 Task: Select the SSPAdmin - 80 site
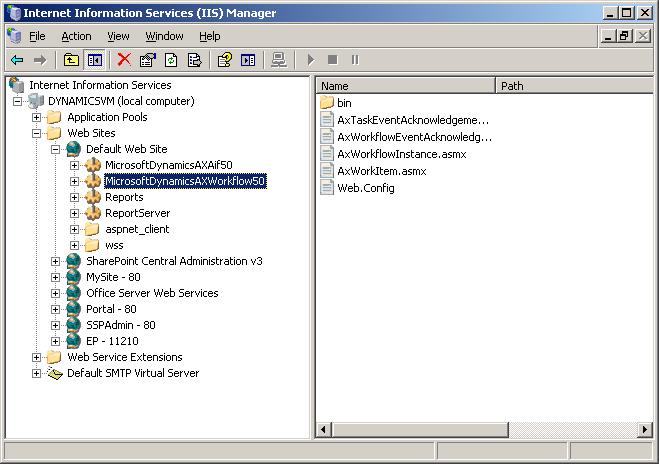[x=121, y=325]
